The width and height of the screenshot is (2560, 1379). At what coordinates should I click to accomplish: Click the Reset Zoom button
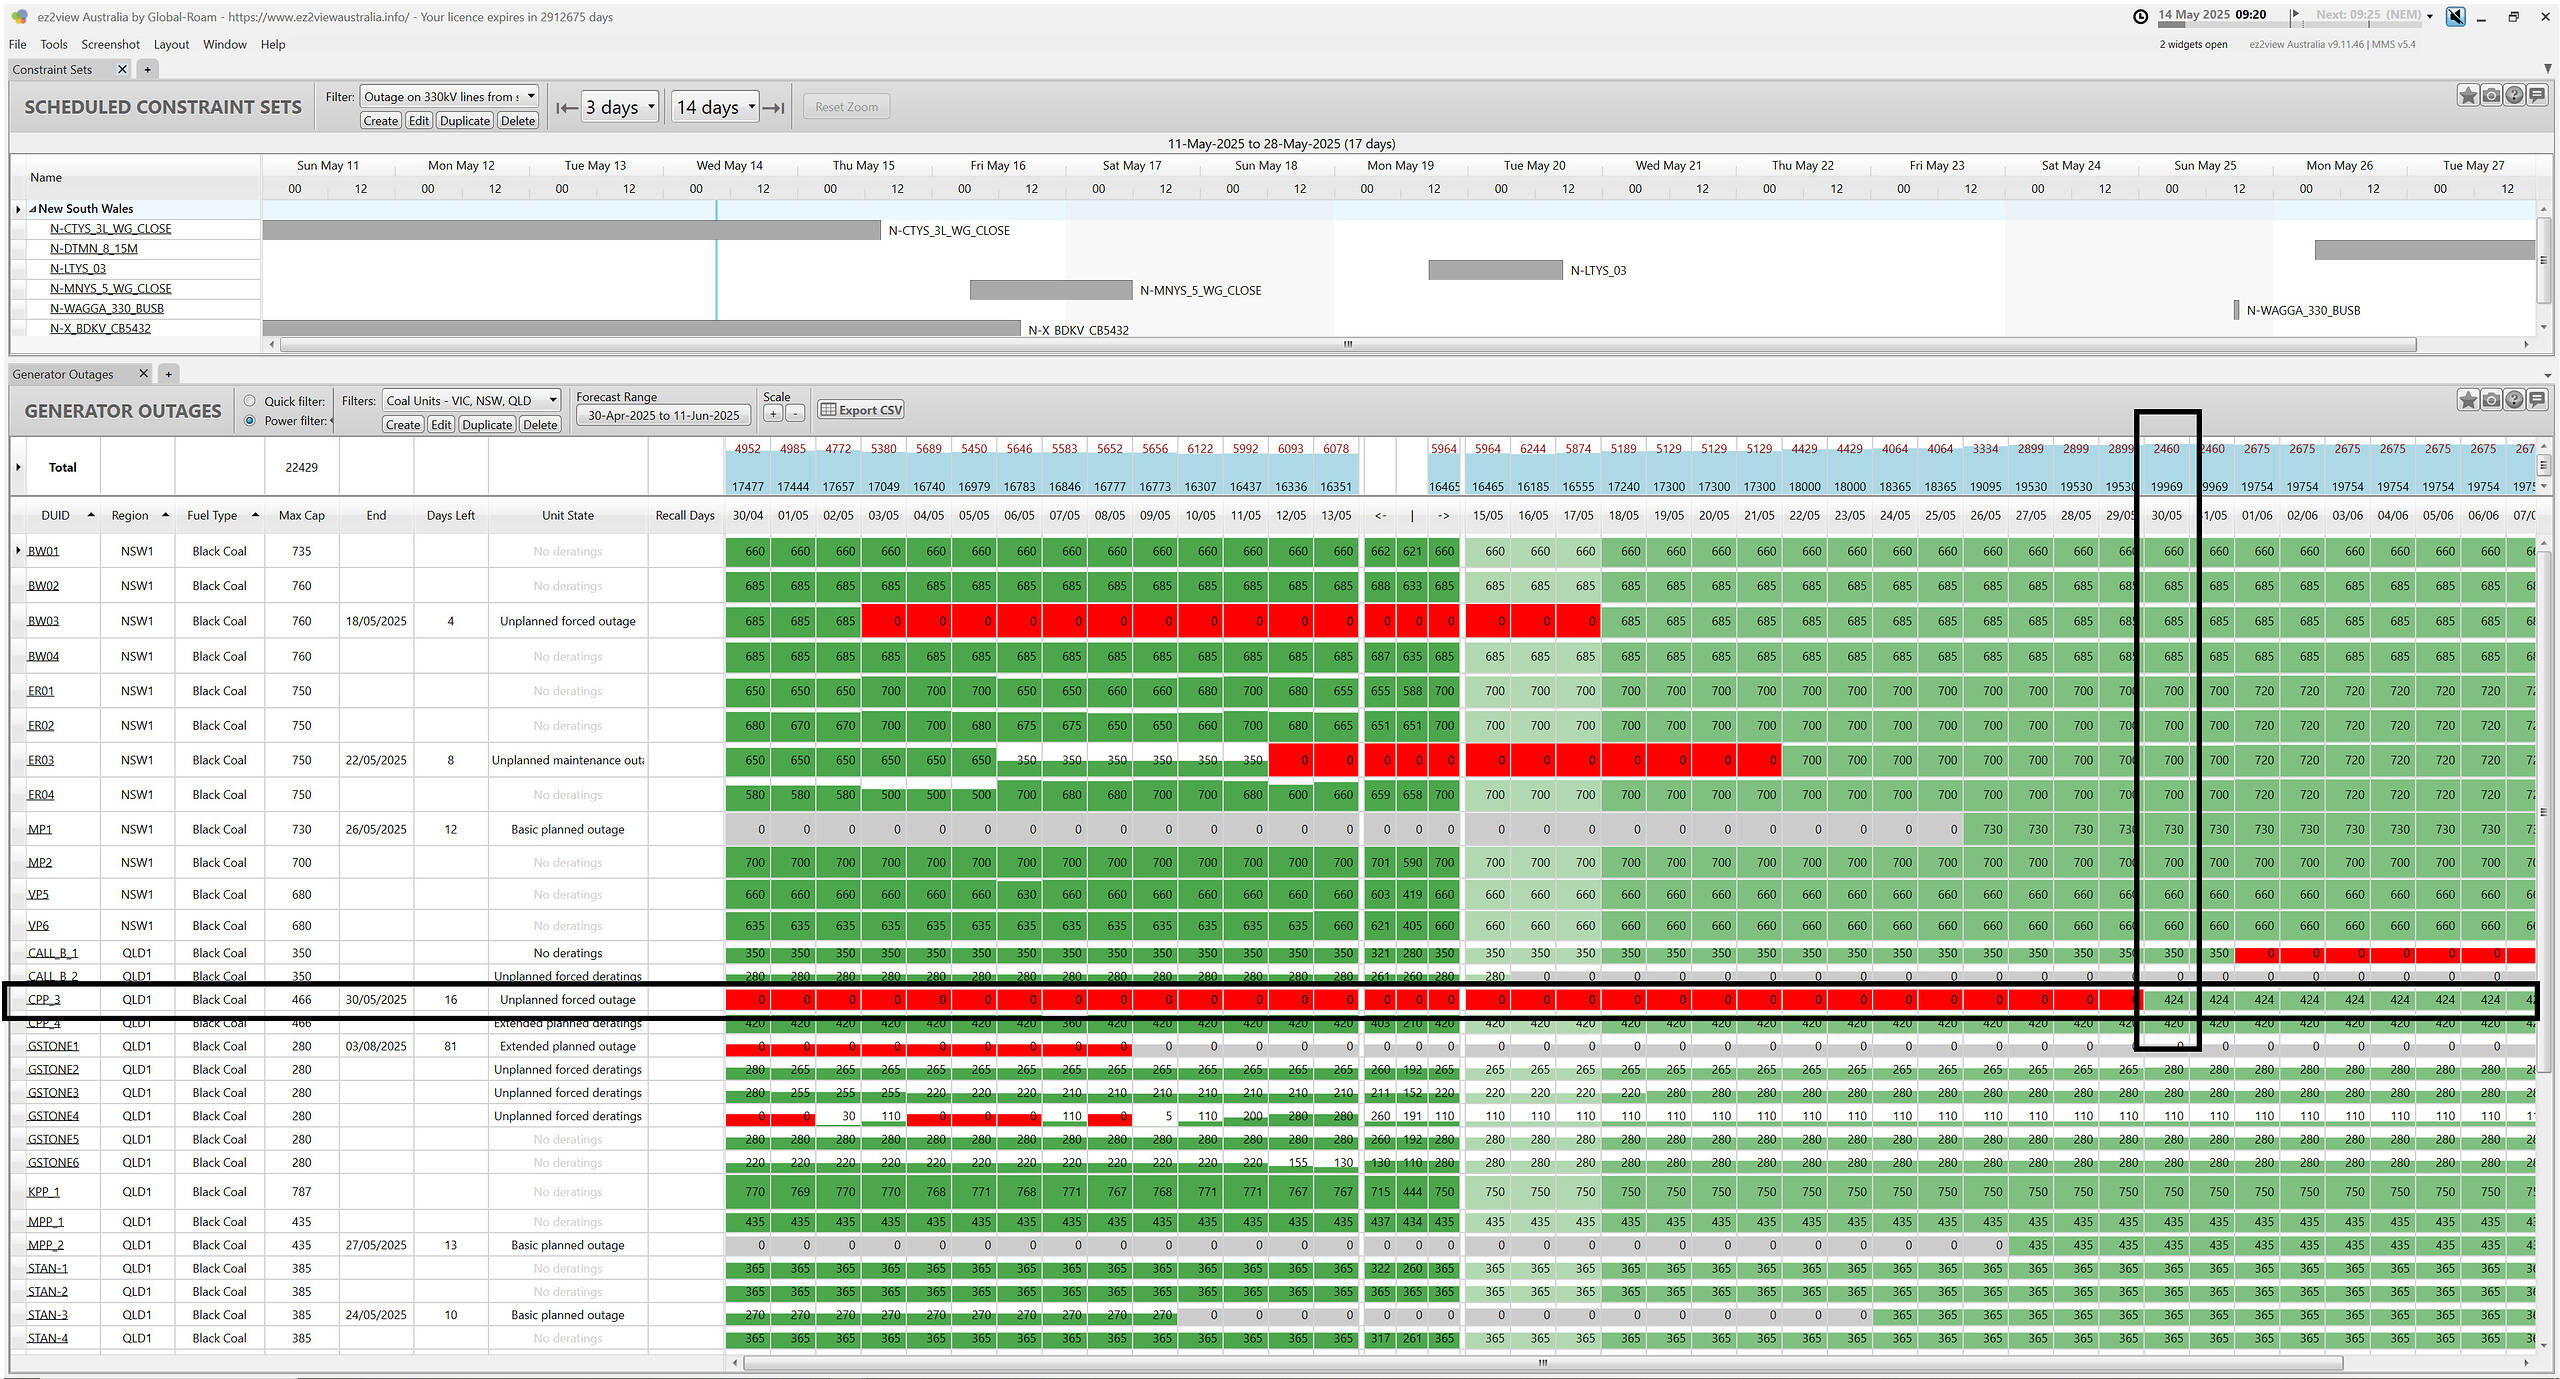tap(846, 107)
